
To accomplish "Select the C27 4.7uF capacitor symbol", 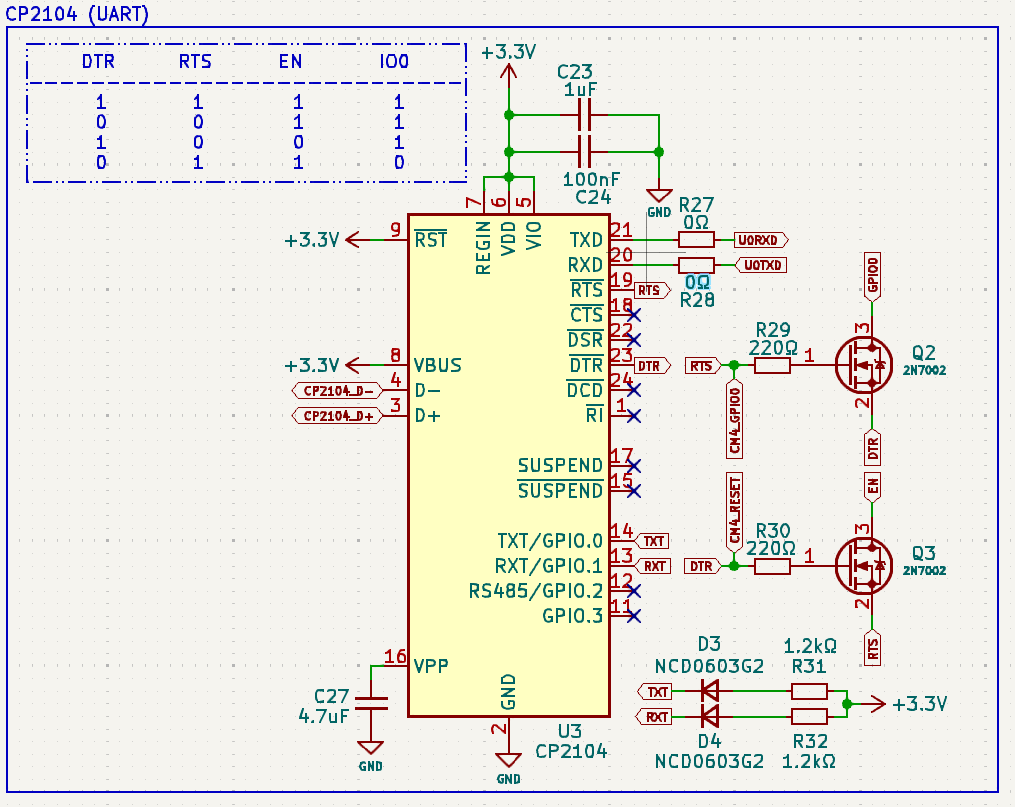I will [371, 703].
